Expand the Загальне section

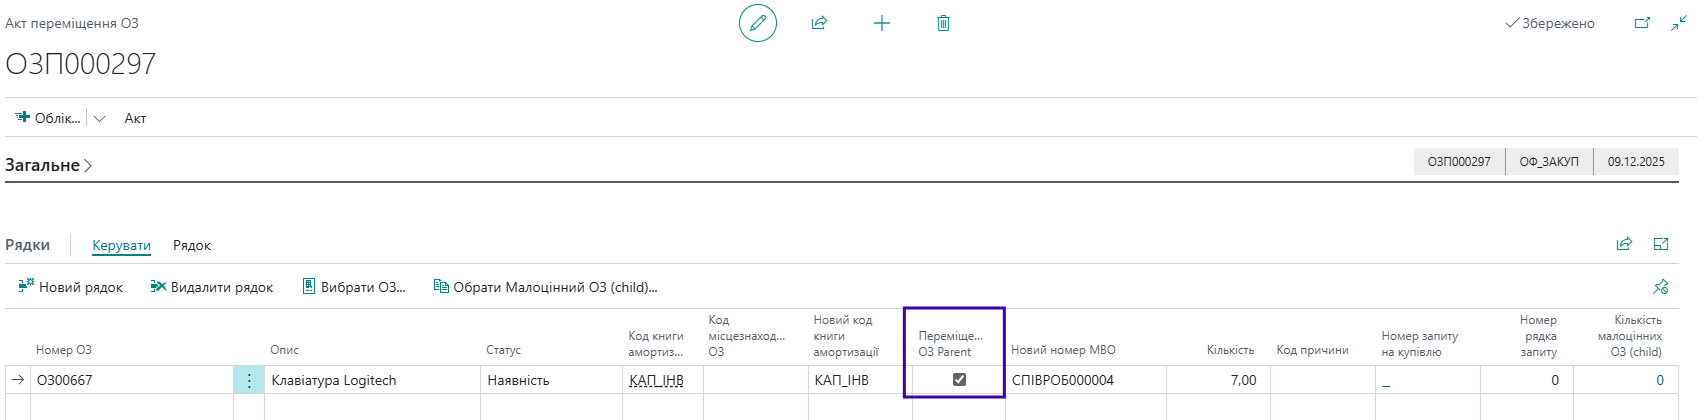click(x=48, y=165)
